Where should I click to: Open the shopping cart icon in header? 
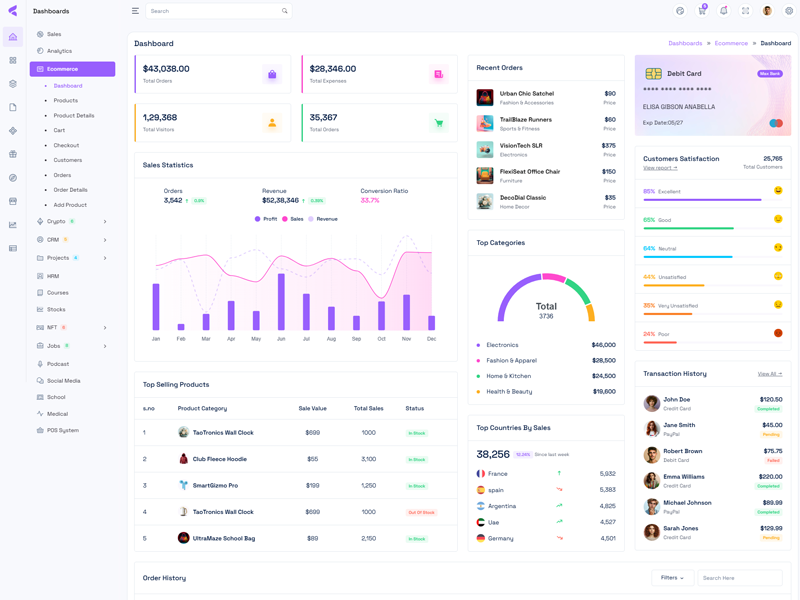click(x=702, y=11)
